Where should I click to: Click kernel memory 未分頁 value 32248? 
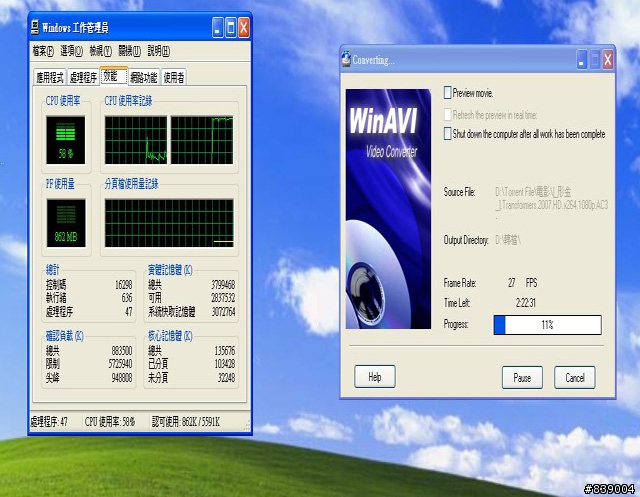pyautogui.click(x=227, y=378)
